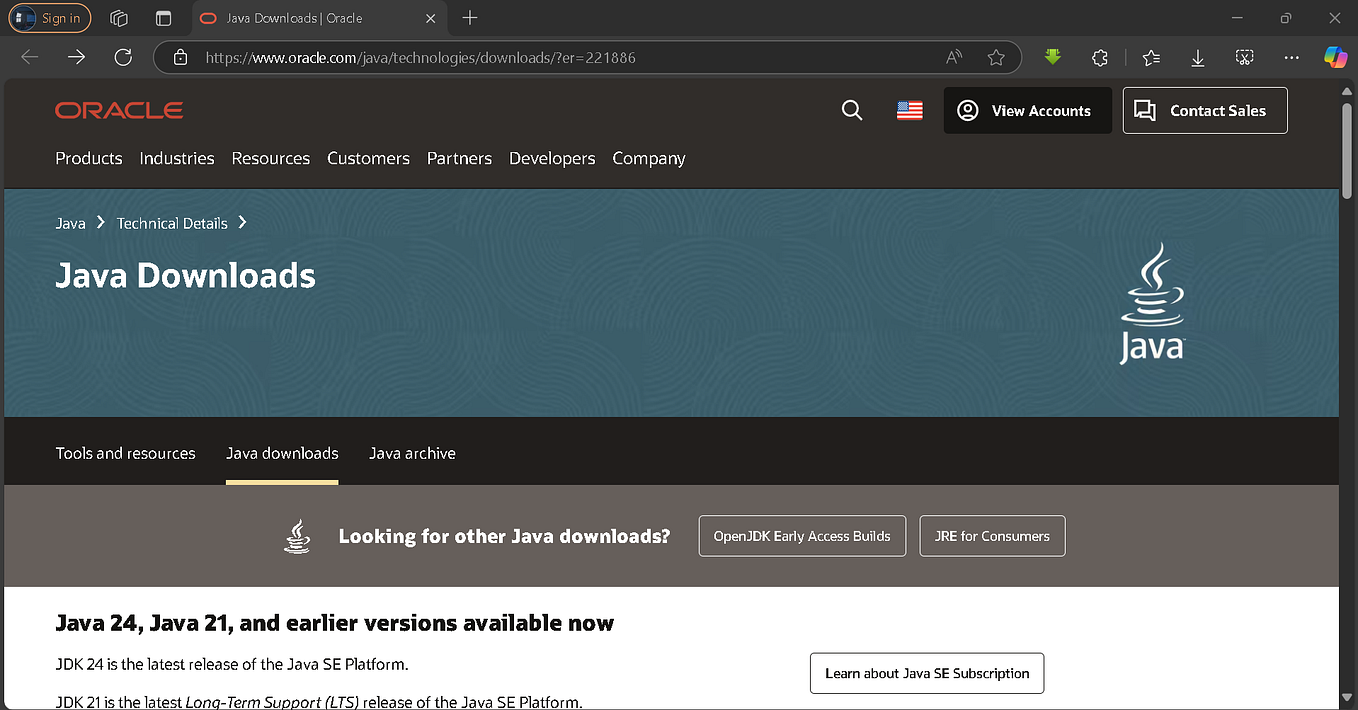This screenshot has height=710, width=1358.
Task: Open the View Accounts account icon
Action: pyautogui.click(x=967, y=110)
